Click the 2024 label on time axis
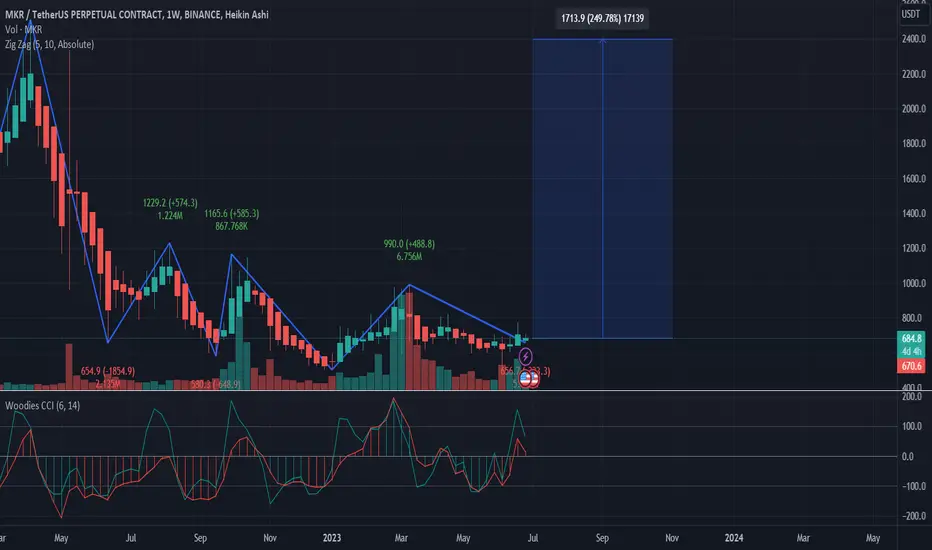 point(733,538)
